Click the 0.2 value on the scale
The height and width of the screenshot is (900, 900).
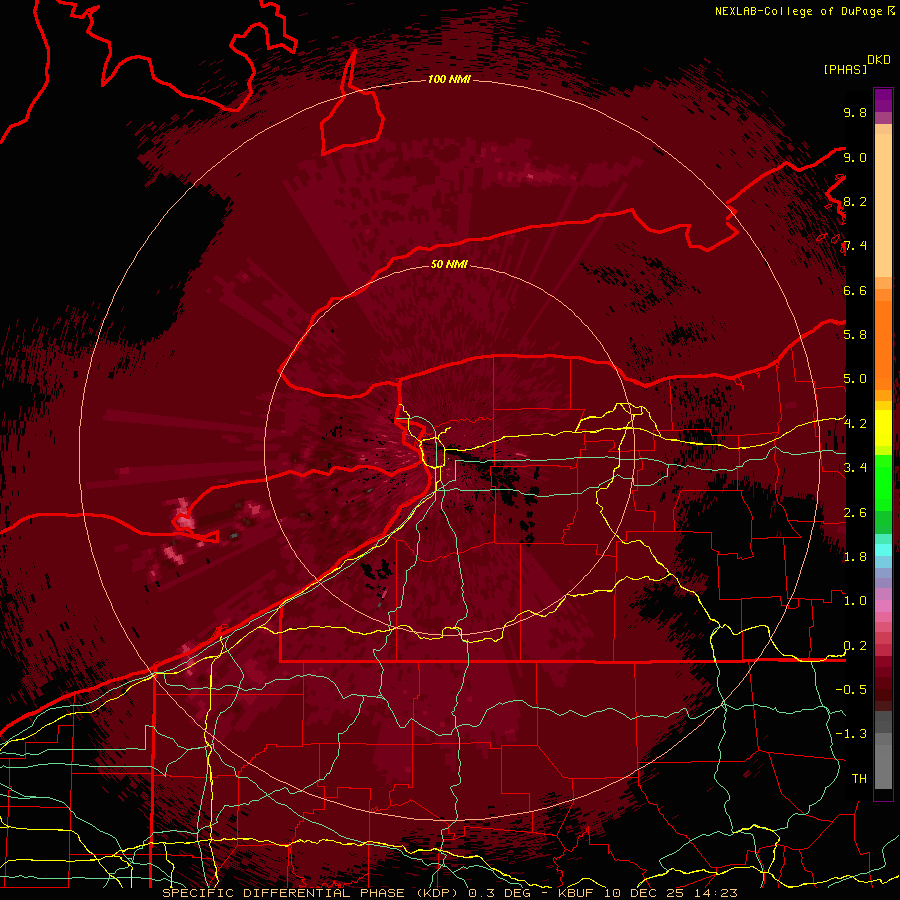(x=855, y=646)
